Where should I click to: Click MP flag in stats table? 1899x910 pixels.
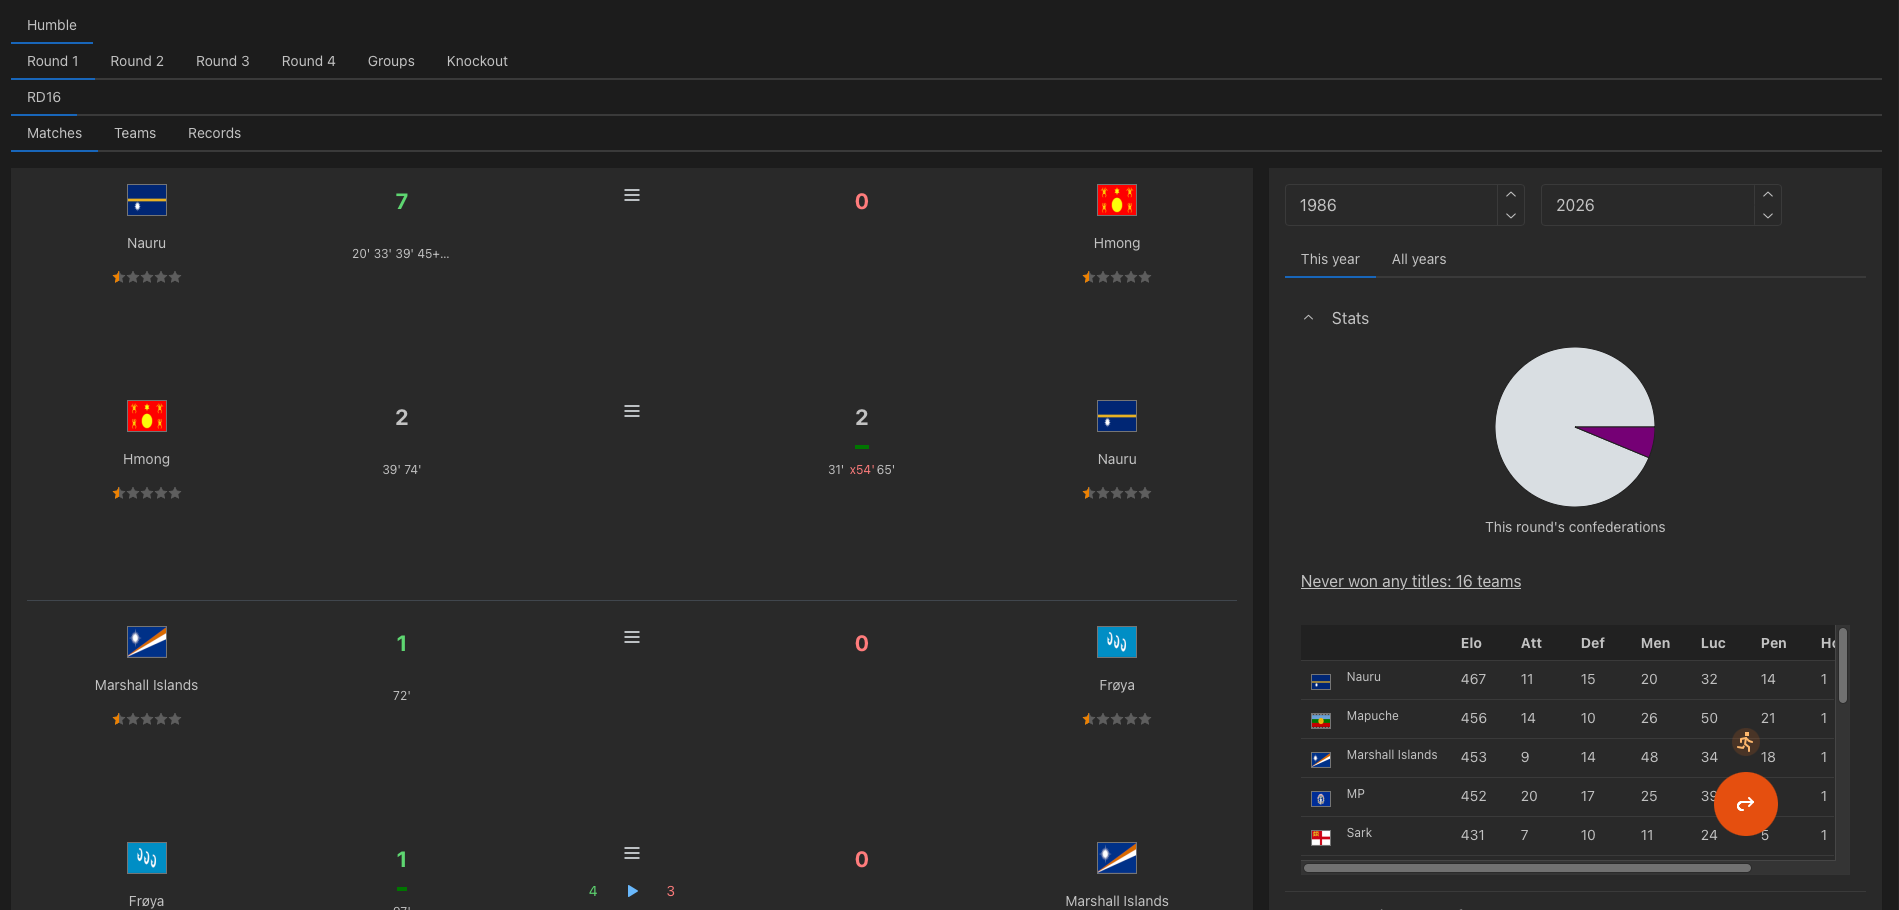(x=1321, y=799)
